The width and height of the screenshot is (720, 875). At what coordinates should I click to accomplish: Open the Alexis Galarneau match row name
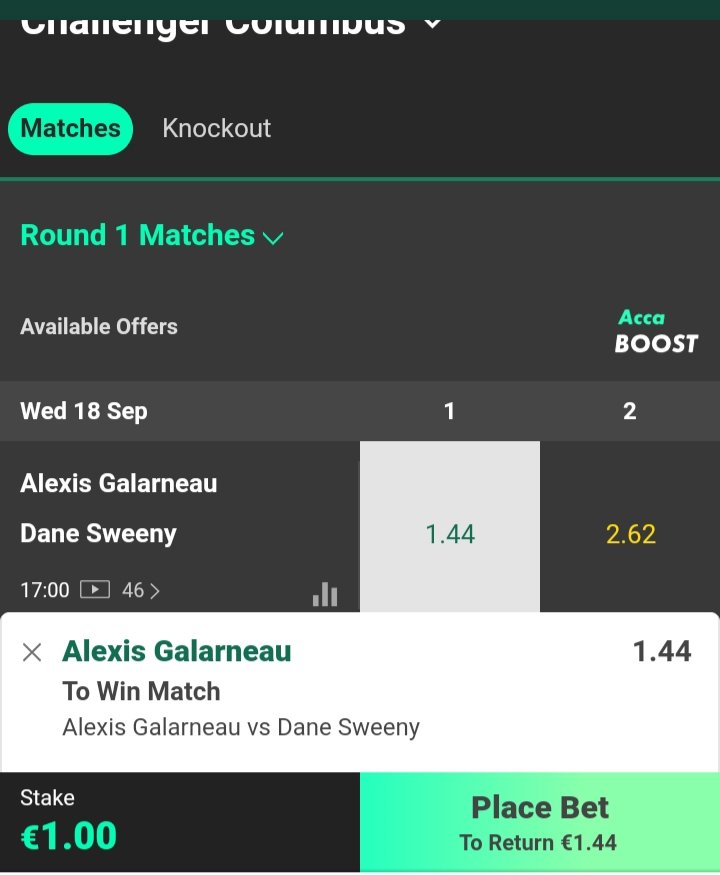point(119,484)
